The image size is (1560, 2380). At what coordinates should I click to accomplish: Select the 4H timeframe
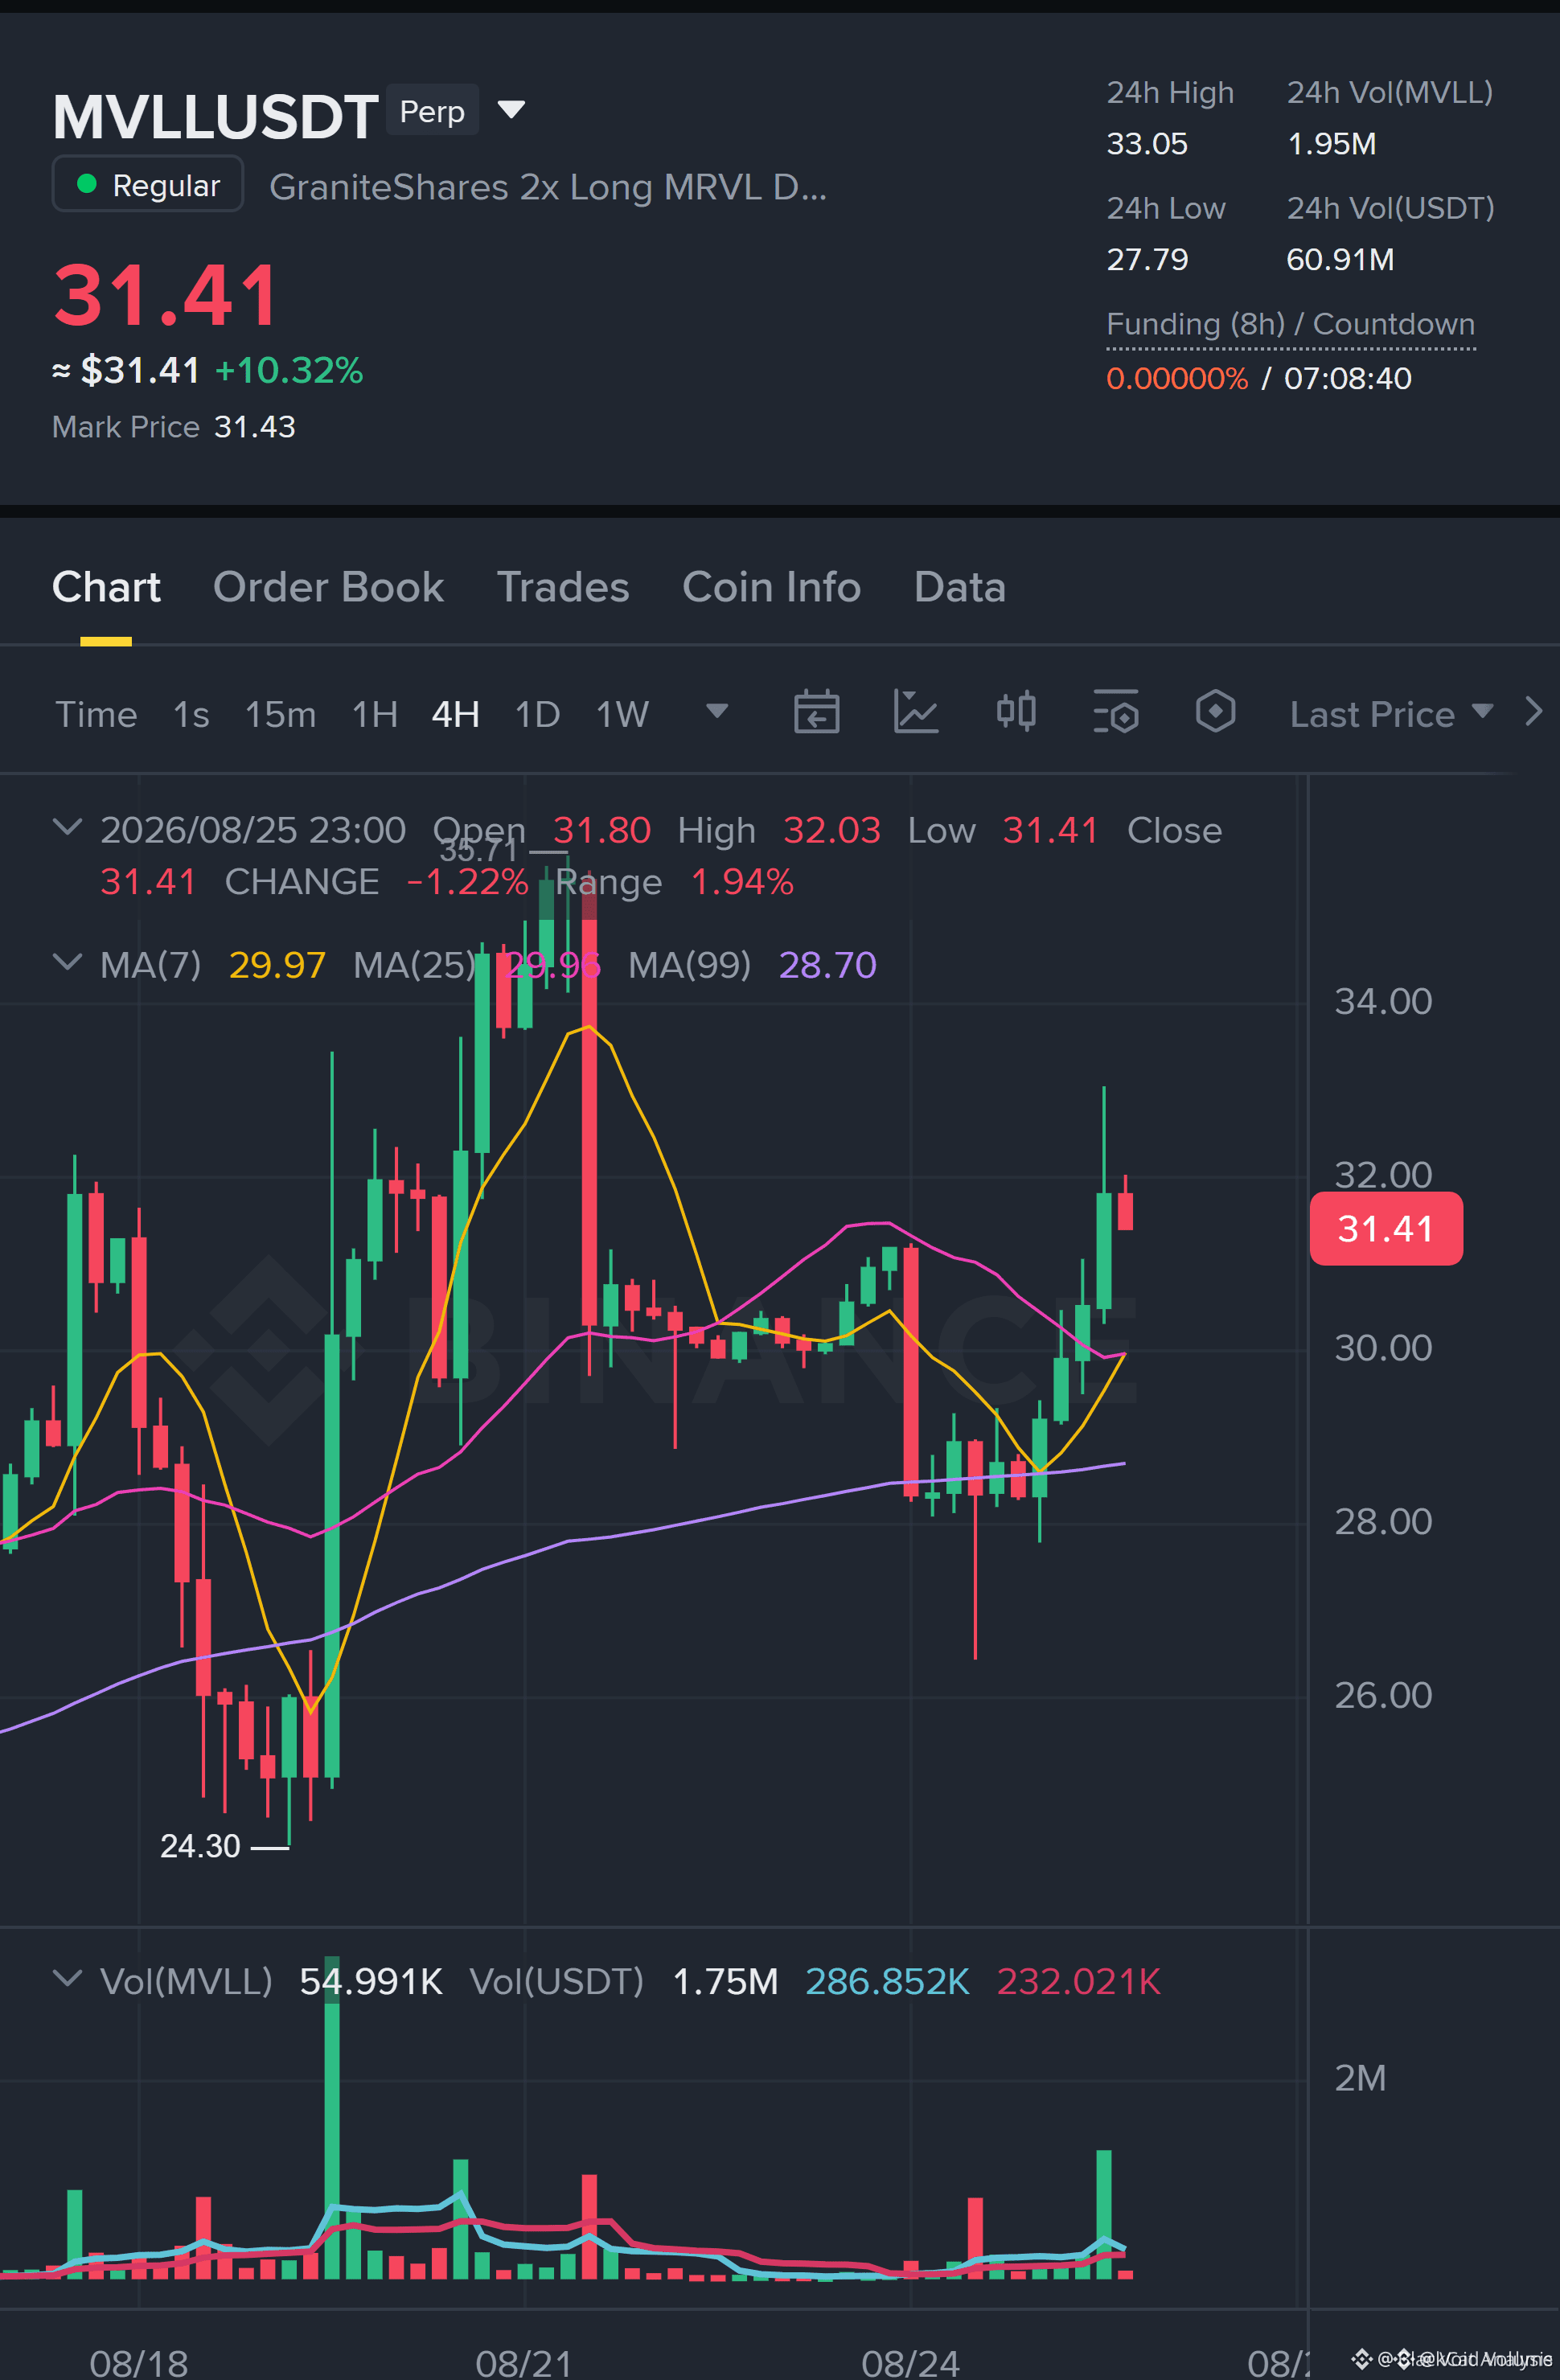tap(455, 714)
